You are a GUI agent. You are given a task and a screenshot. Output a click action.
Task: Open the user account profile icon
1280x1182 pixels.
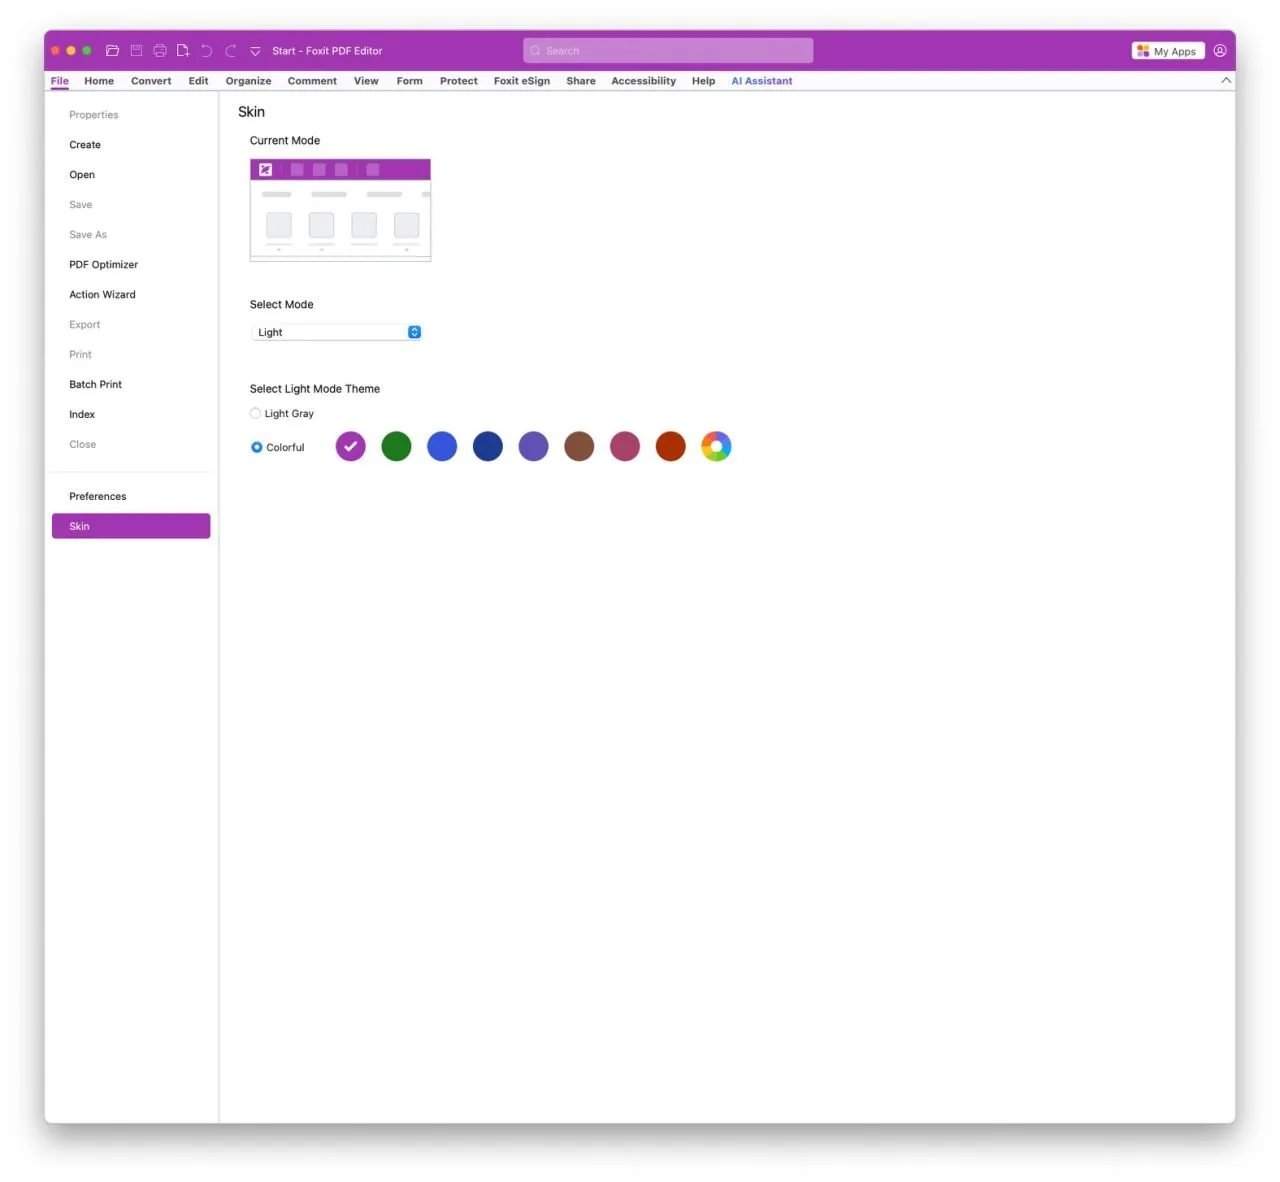1220,51
